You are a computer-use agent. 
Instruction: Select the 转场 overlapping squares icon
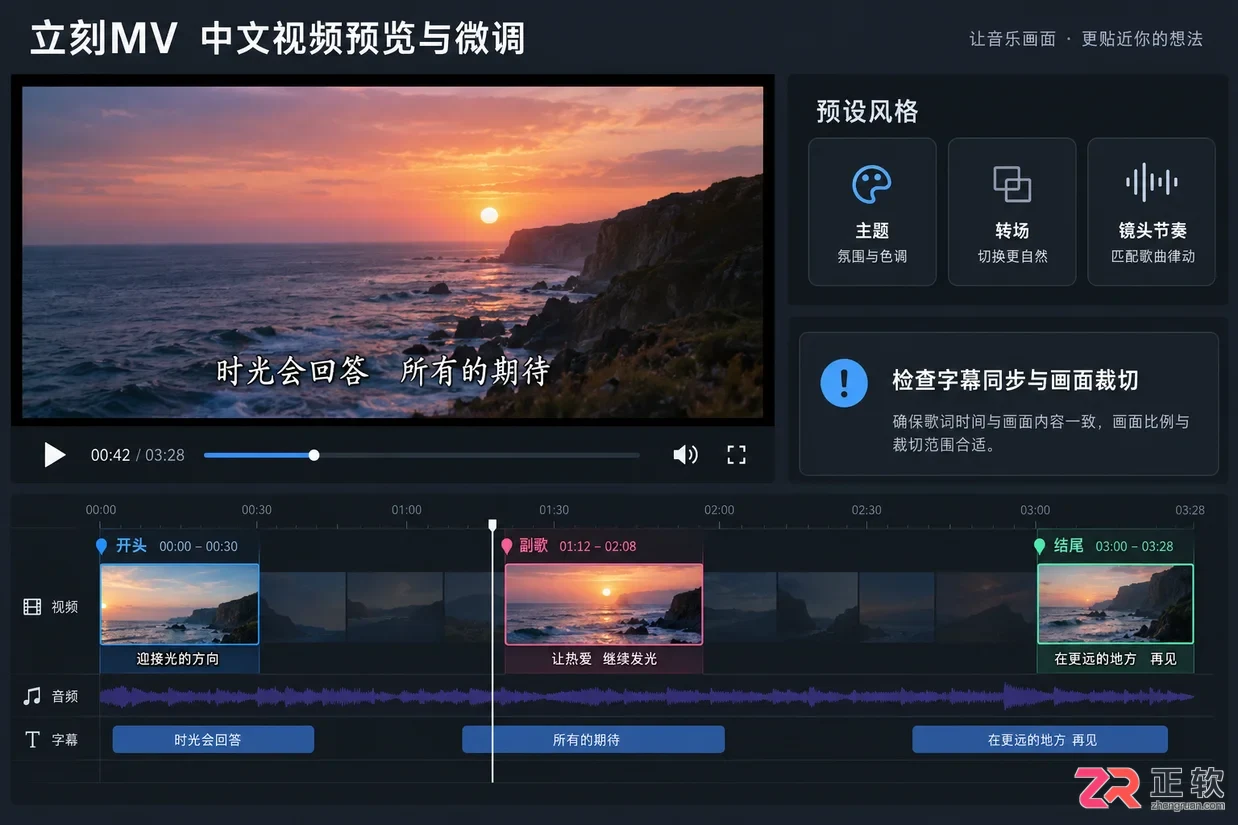click(1012, 185)
